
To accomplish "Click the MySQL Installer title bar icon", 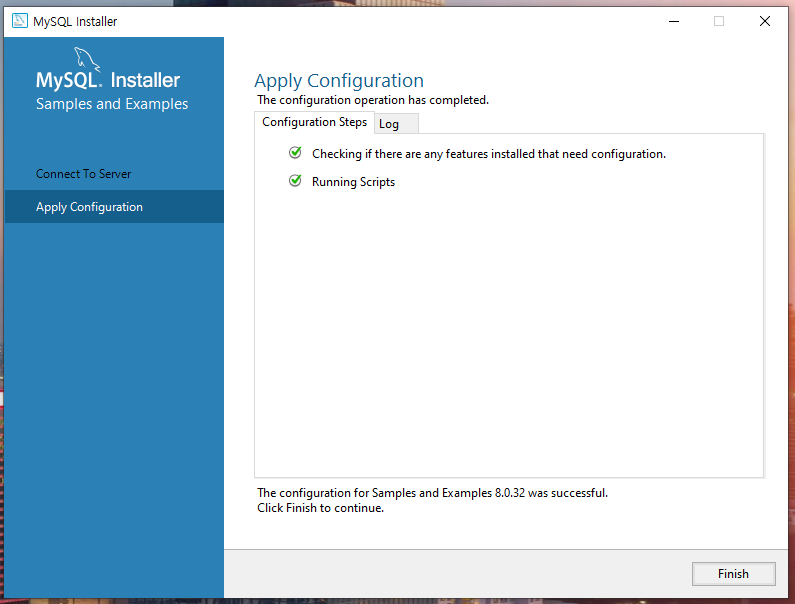I will pos(20,21).
